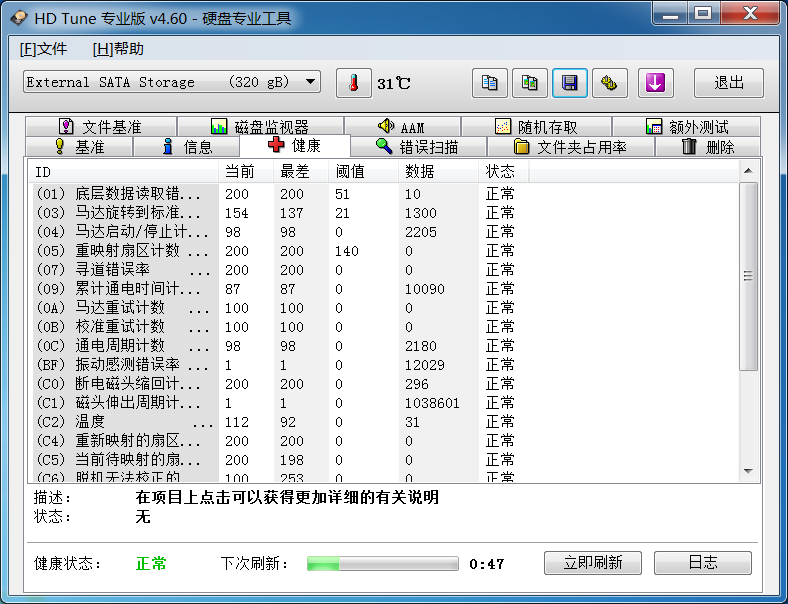Open the 错误扫描 tab with magnifier icon
The image size is (788, 604).
pos(416,147)
